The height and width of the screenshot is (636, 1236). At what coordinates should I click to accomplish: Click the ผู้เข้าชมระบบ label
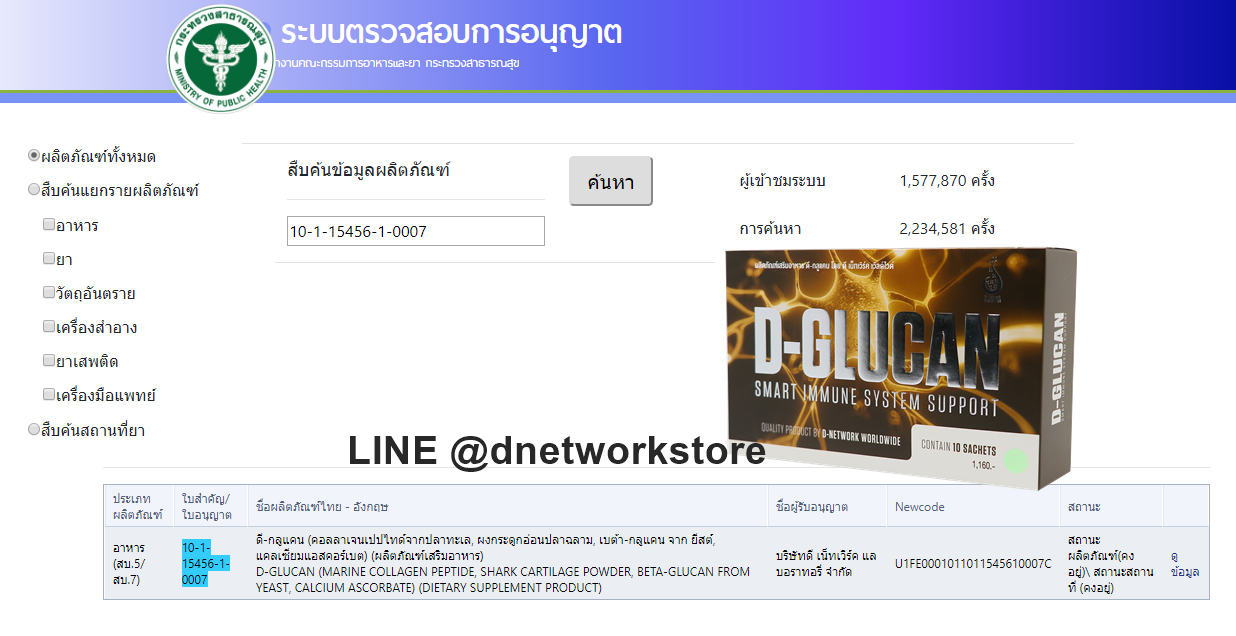coord(783,181)
